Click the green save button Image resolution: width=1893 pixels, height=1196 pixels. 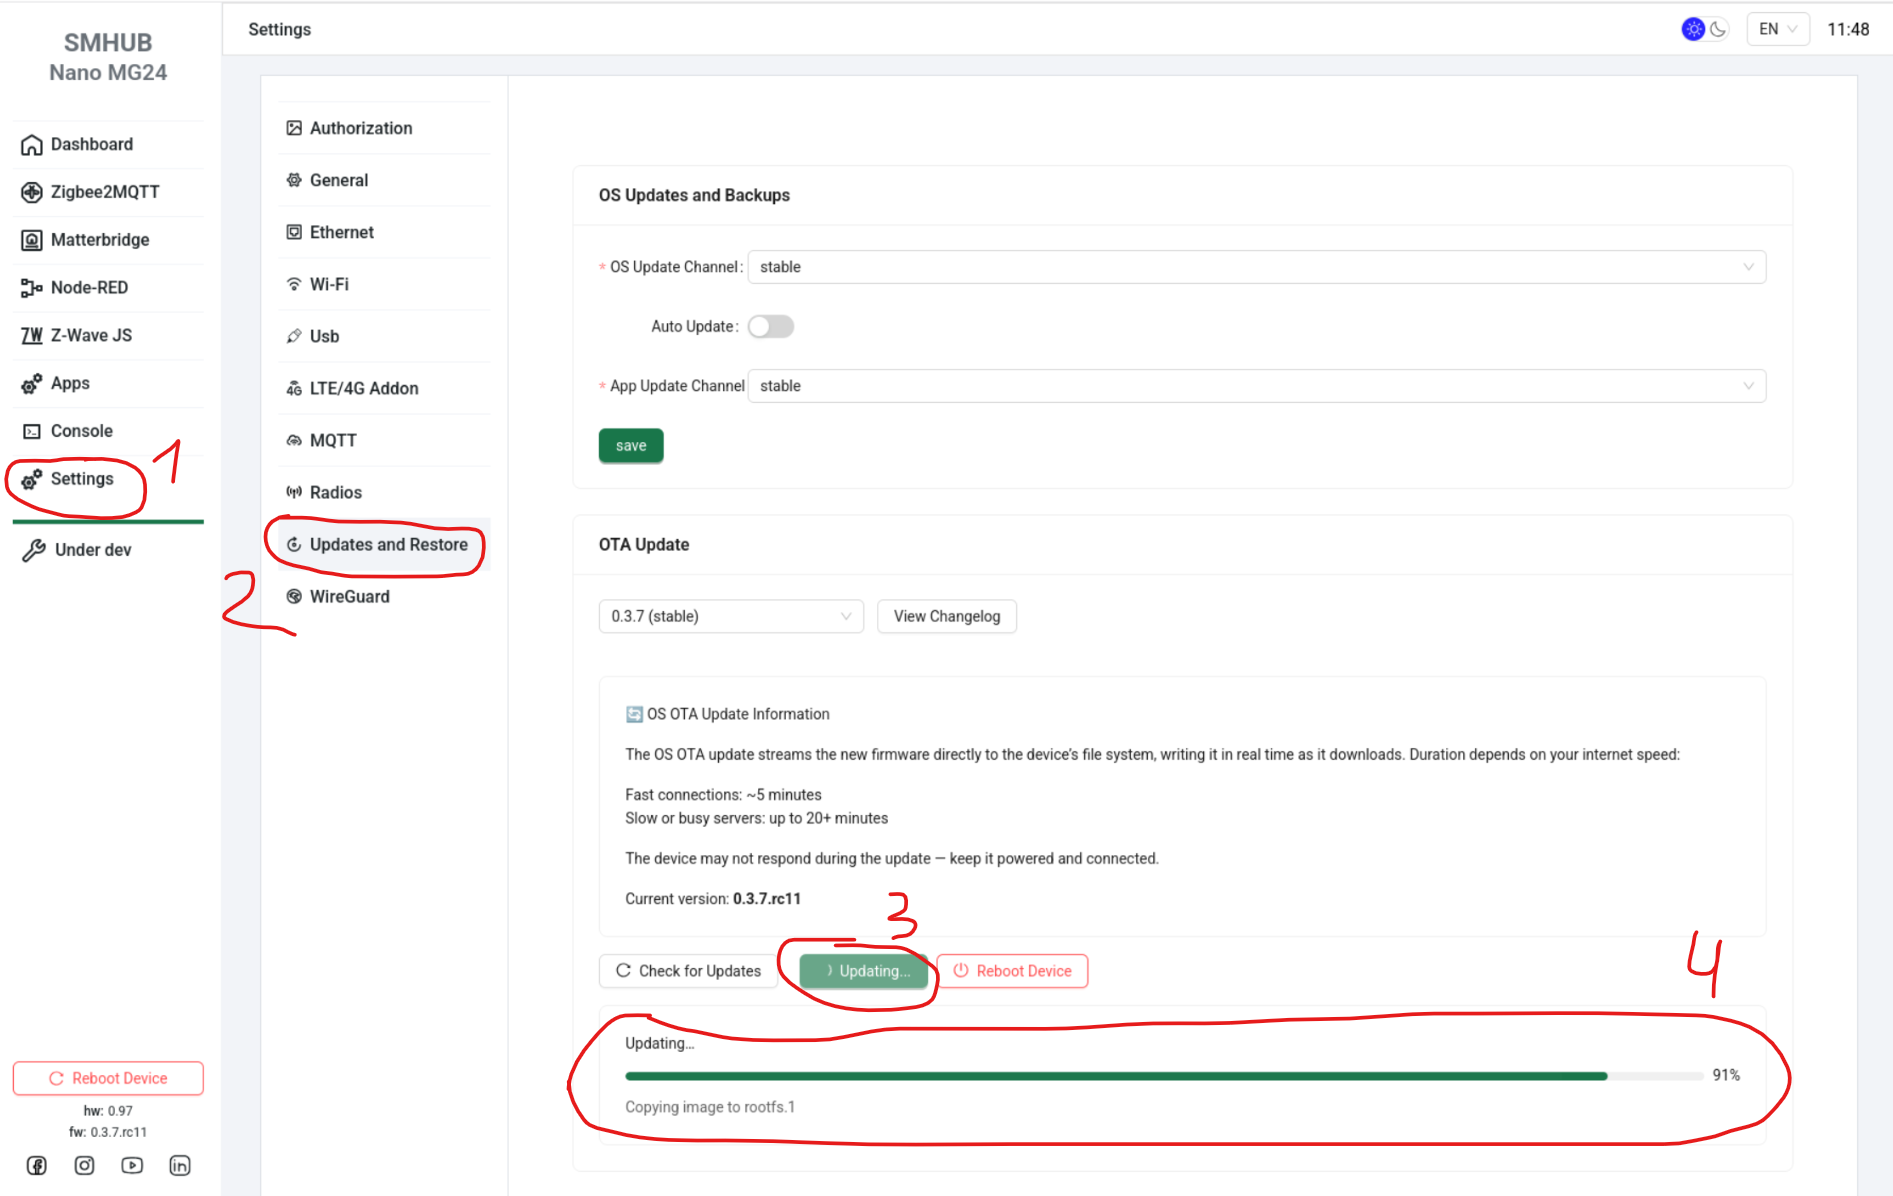(x=631, y=446)
